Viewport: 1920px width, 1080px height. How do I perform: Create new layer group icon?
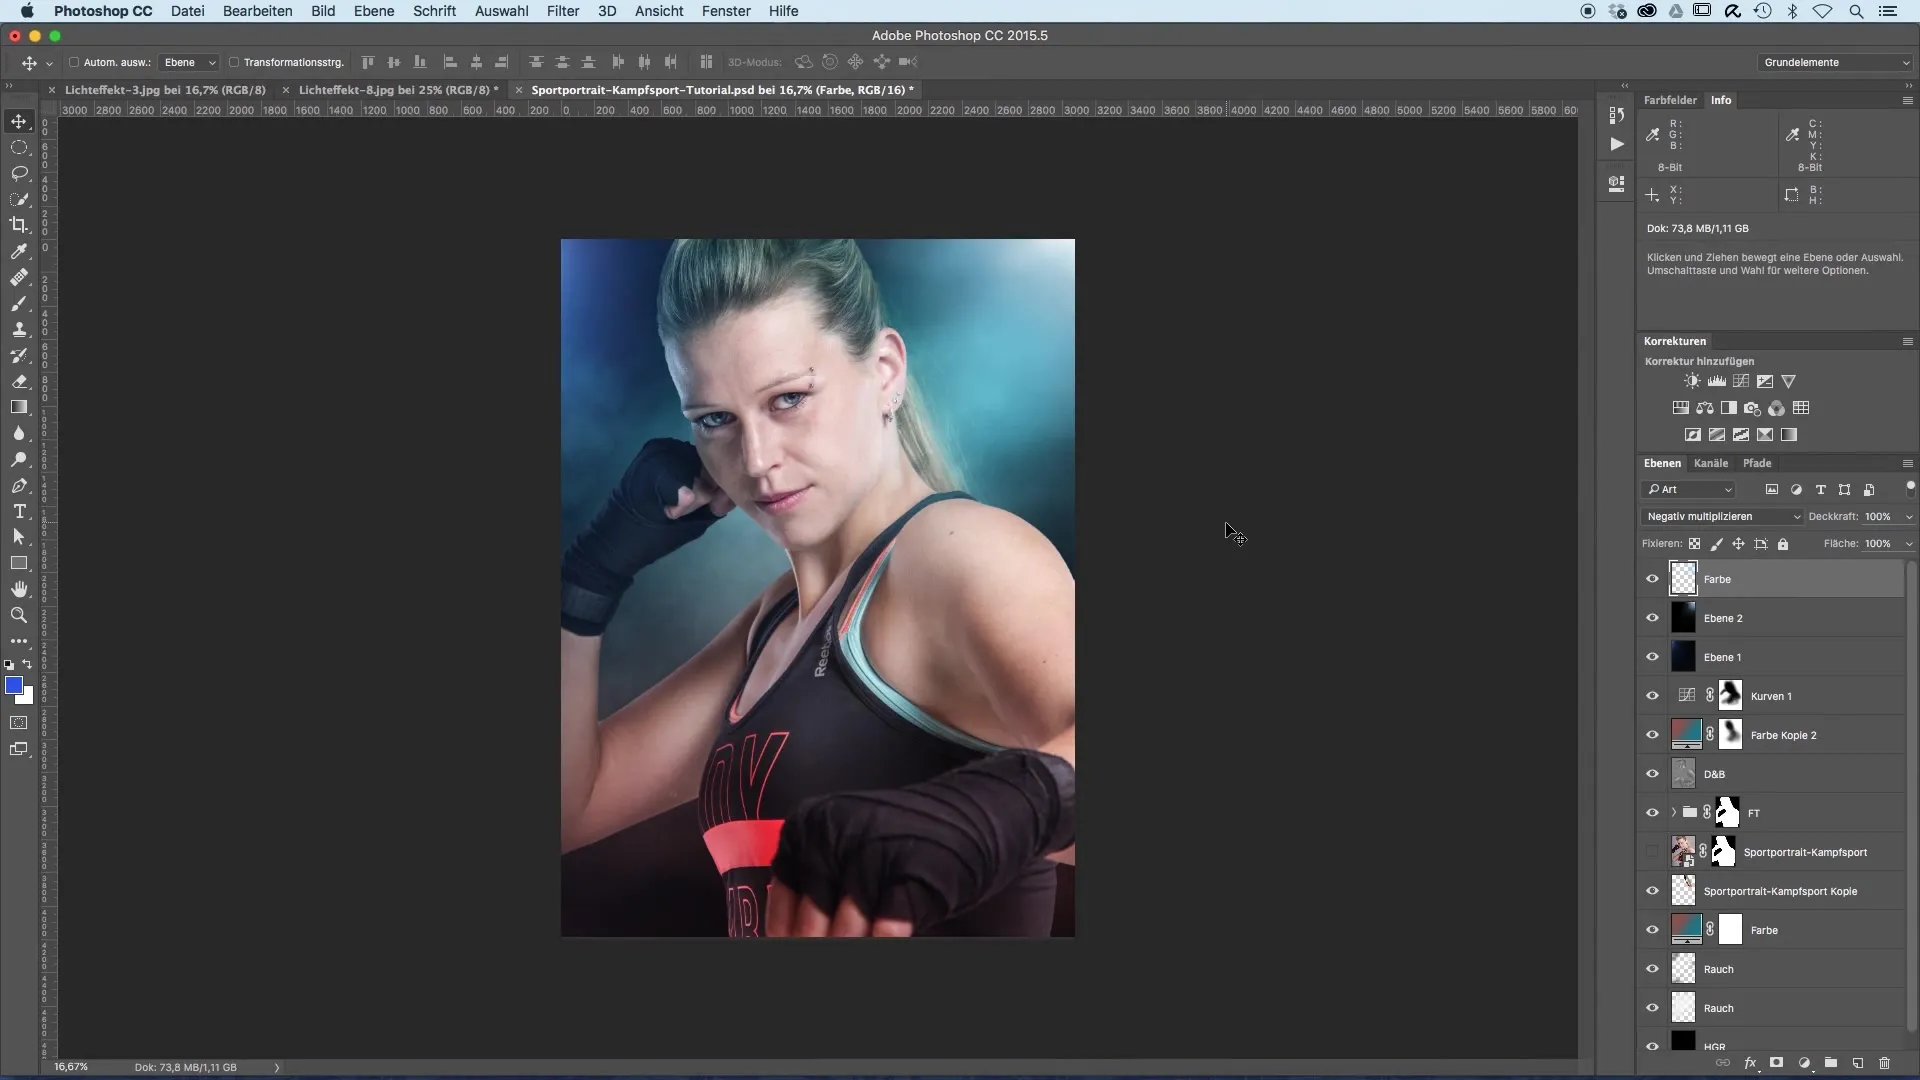click(x=1831, y=1063)
